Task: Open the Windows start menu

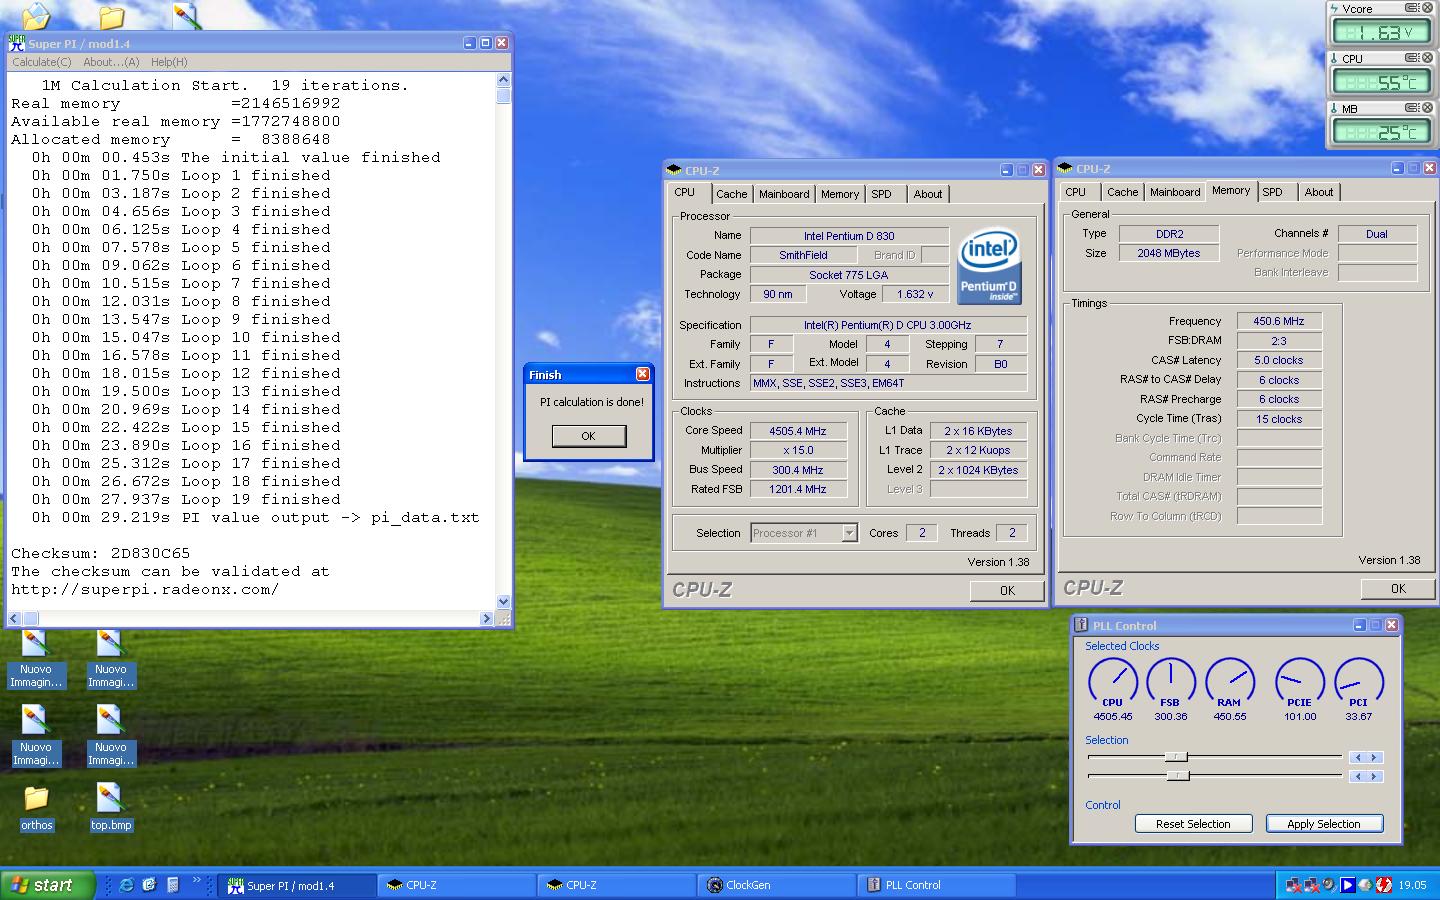Action: coord(48,885)
